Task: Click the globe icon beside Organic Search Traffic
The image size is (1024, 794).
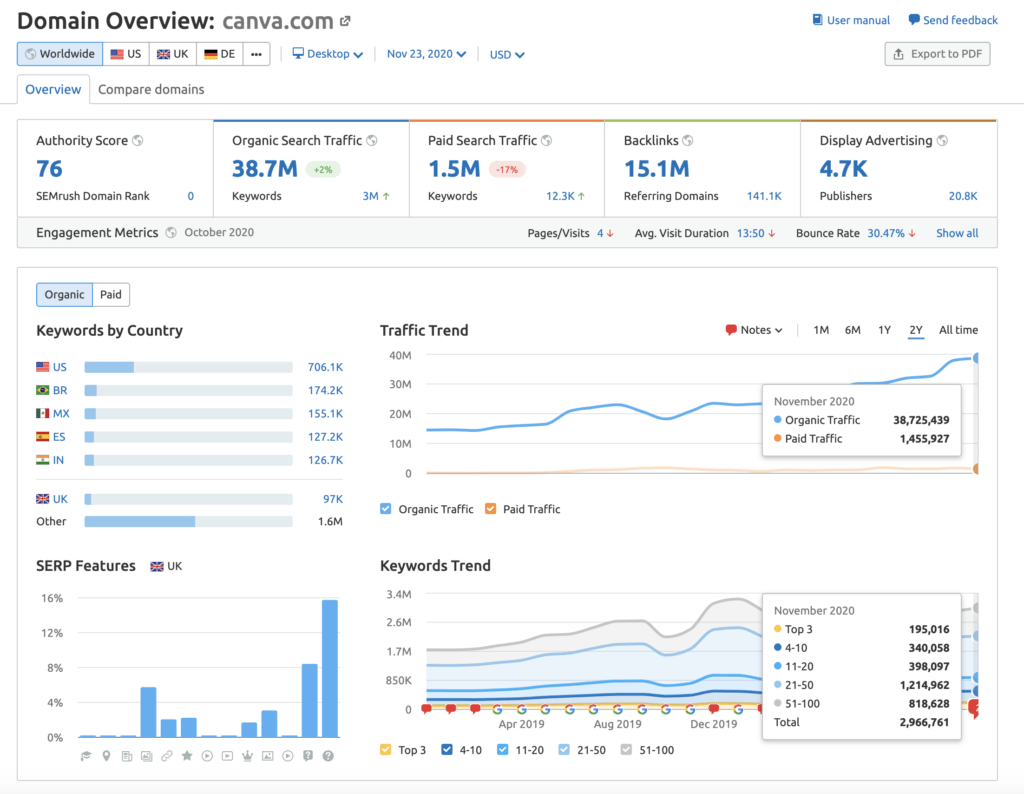Action: click(372, 140)
